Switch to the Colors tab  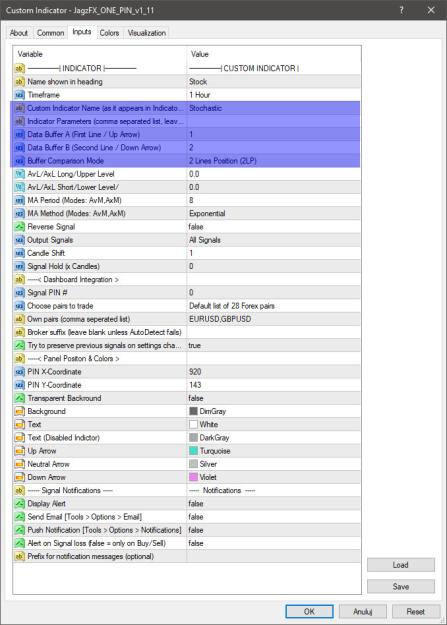coord(109,33)
